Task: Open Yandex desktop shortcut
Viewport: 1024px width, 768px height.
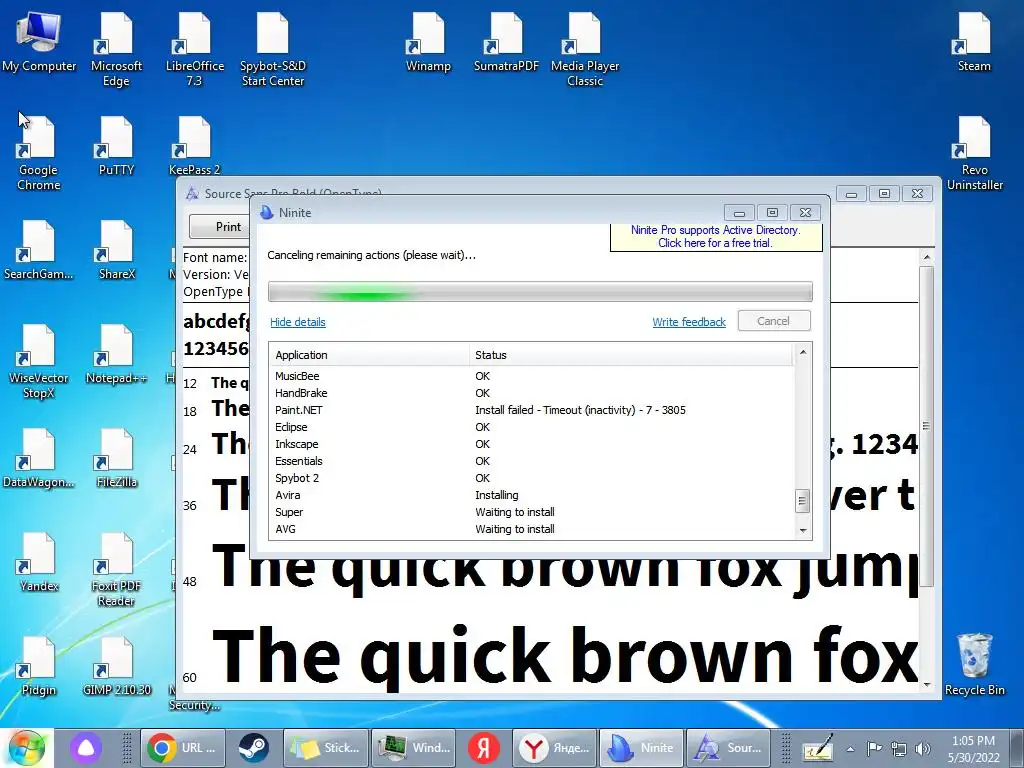Action: 39,563
